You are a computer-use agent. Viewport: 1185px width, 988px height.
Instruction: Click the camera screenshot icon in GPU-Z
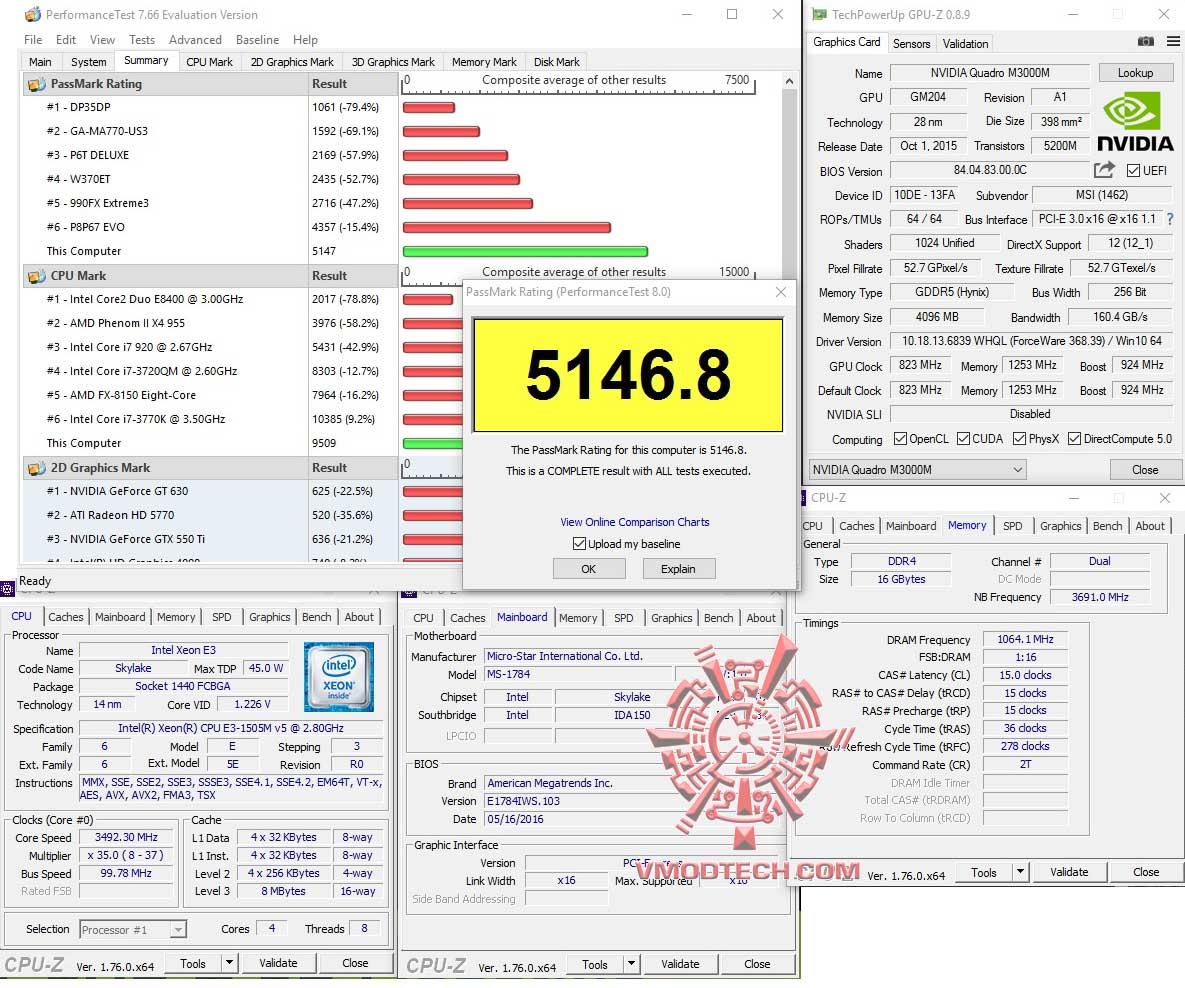1145,43
